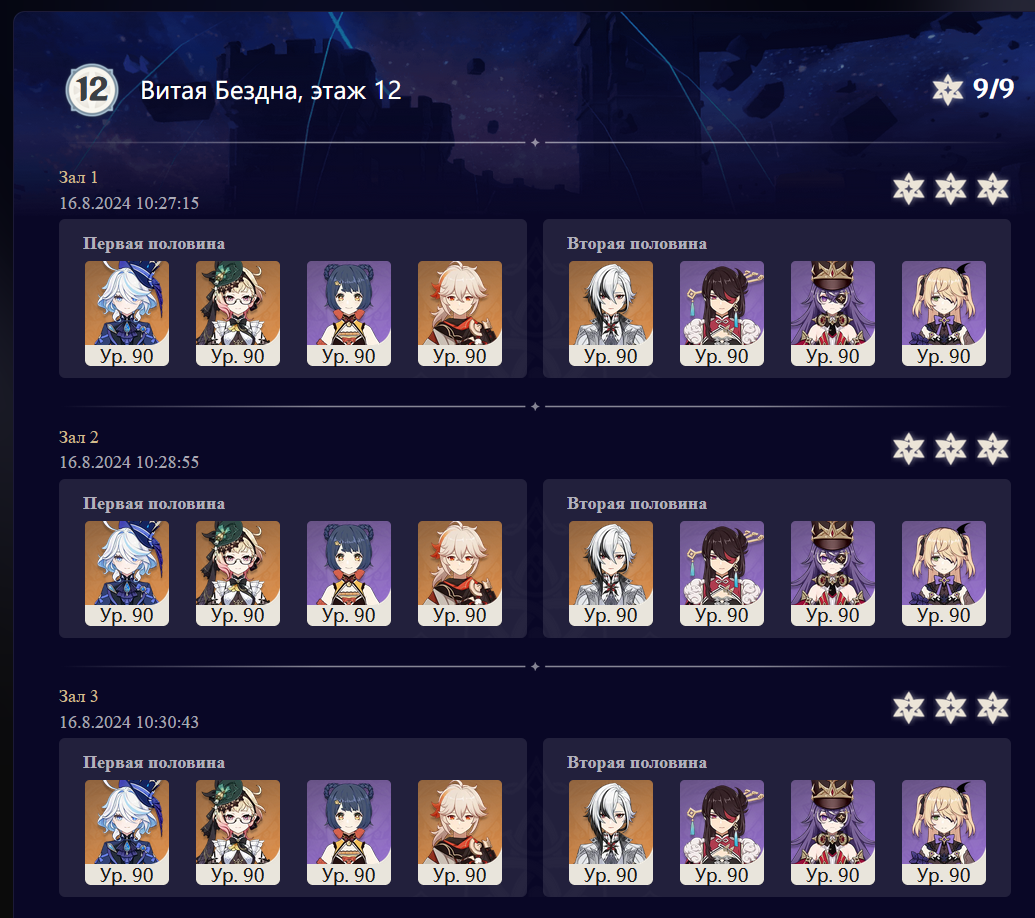This screenshot has height=918, width=1035.
Task: Click the title Витая Бездна, этаж 12
Action: [271, 90]
